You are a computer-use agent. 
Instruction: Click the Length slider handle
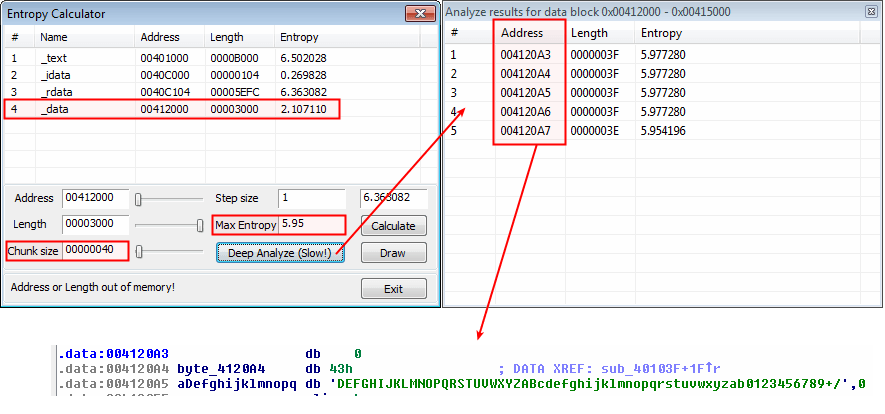click(x=201, y=225)
